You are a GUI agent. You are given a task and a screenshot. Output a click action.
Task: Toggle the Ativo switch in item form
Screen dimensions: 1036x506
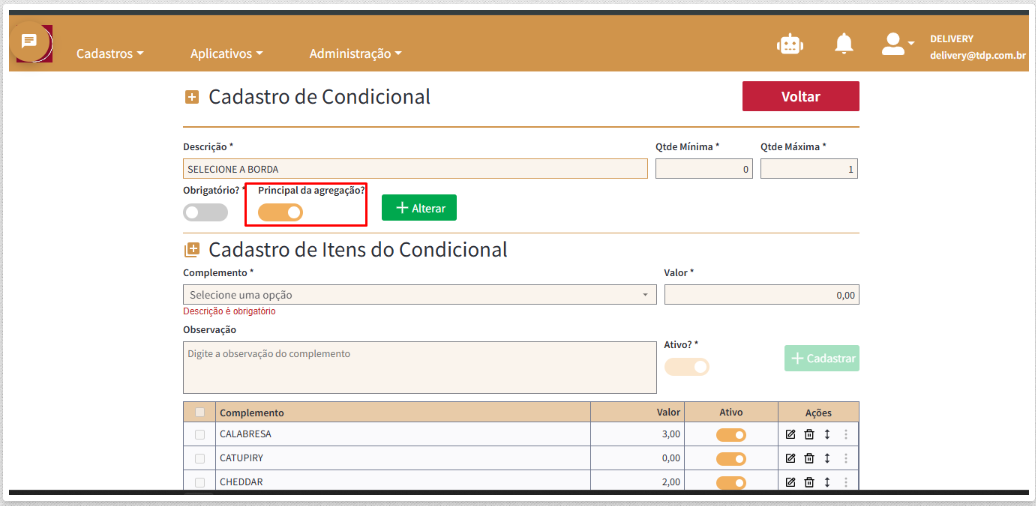point(686,367)
